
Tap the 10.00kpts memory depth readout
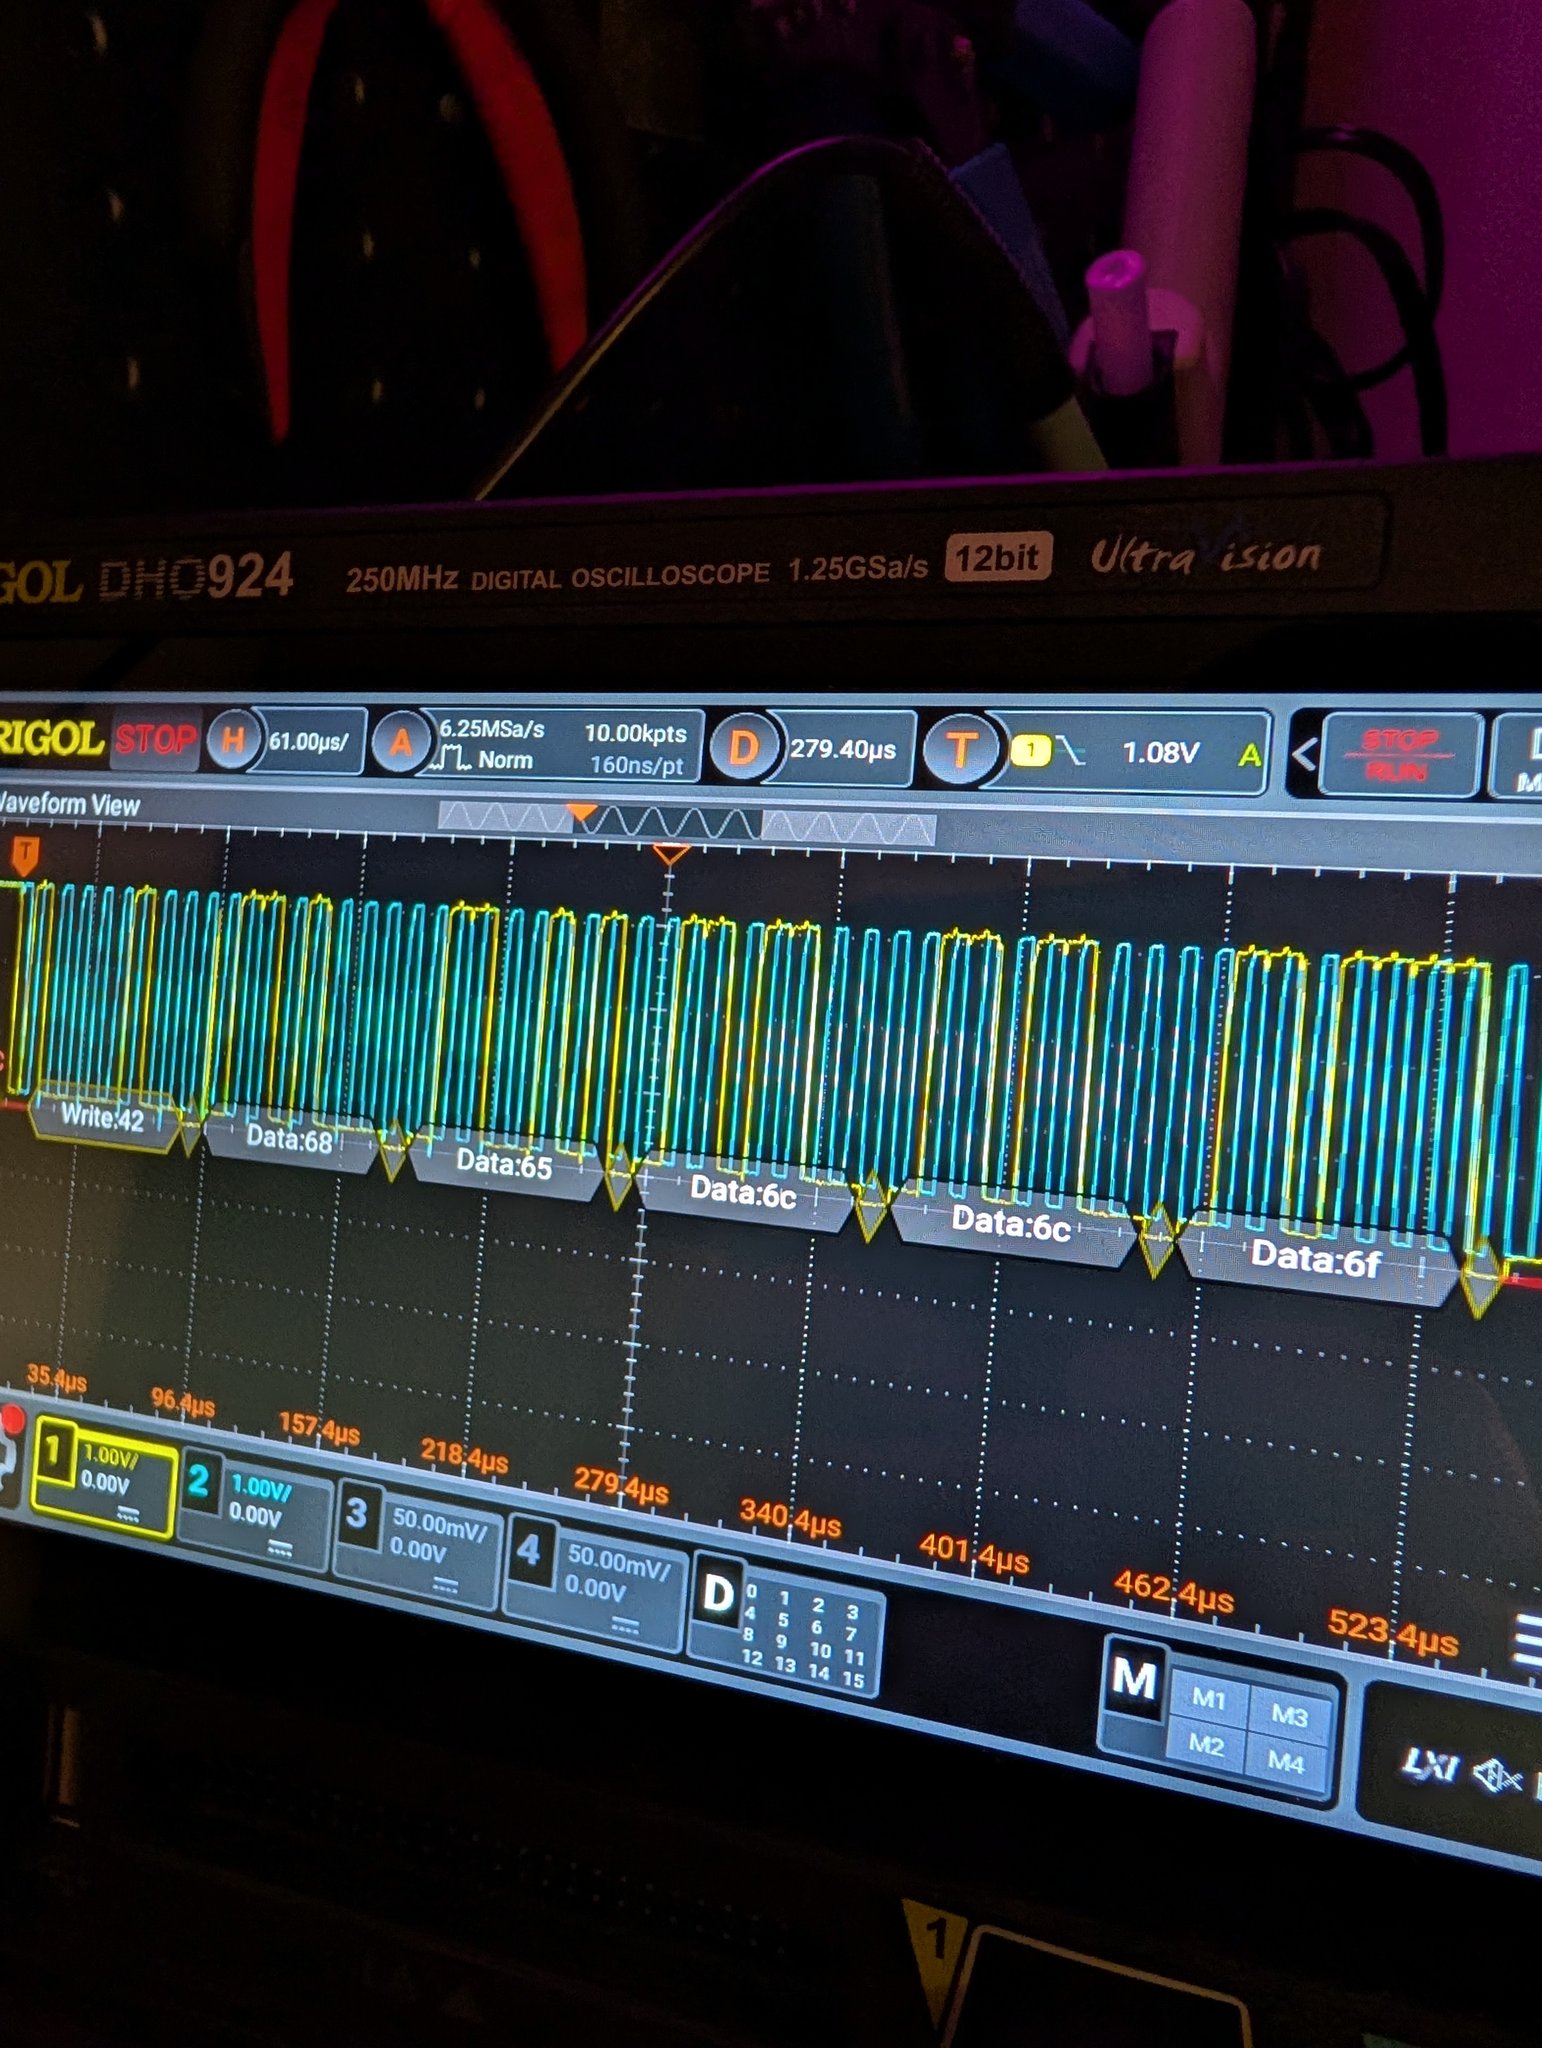tap(636, 733)
